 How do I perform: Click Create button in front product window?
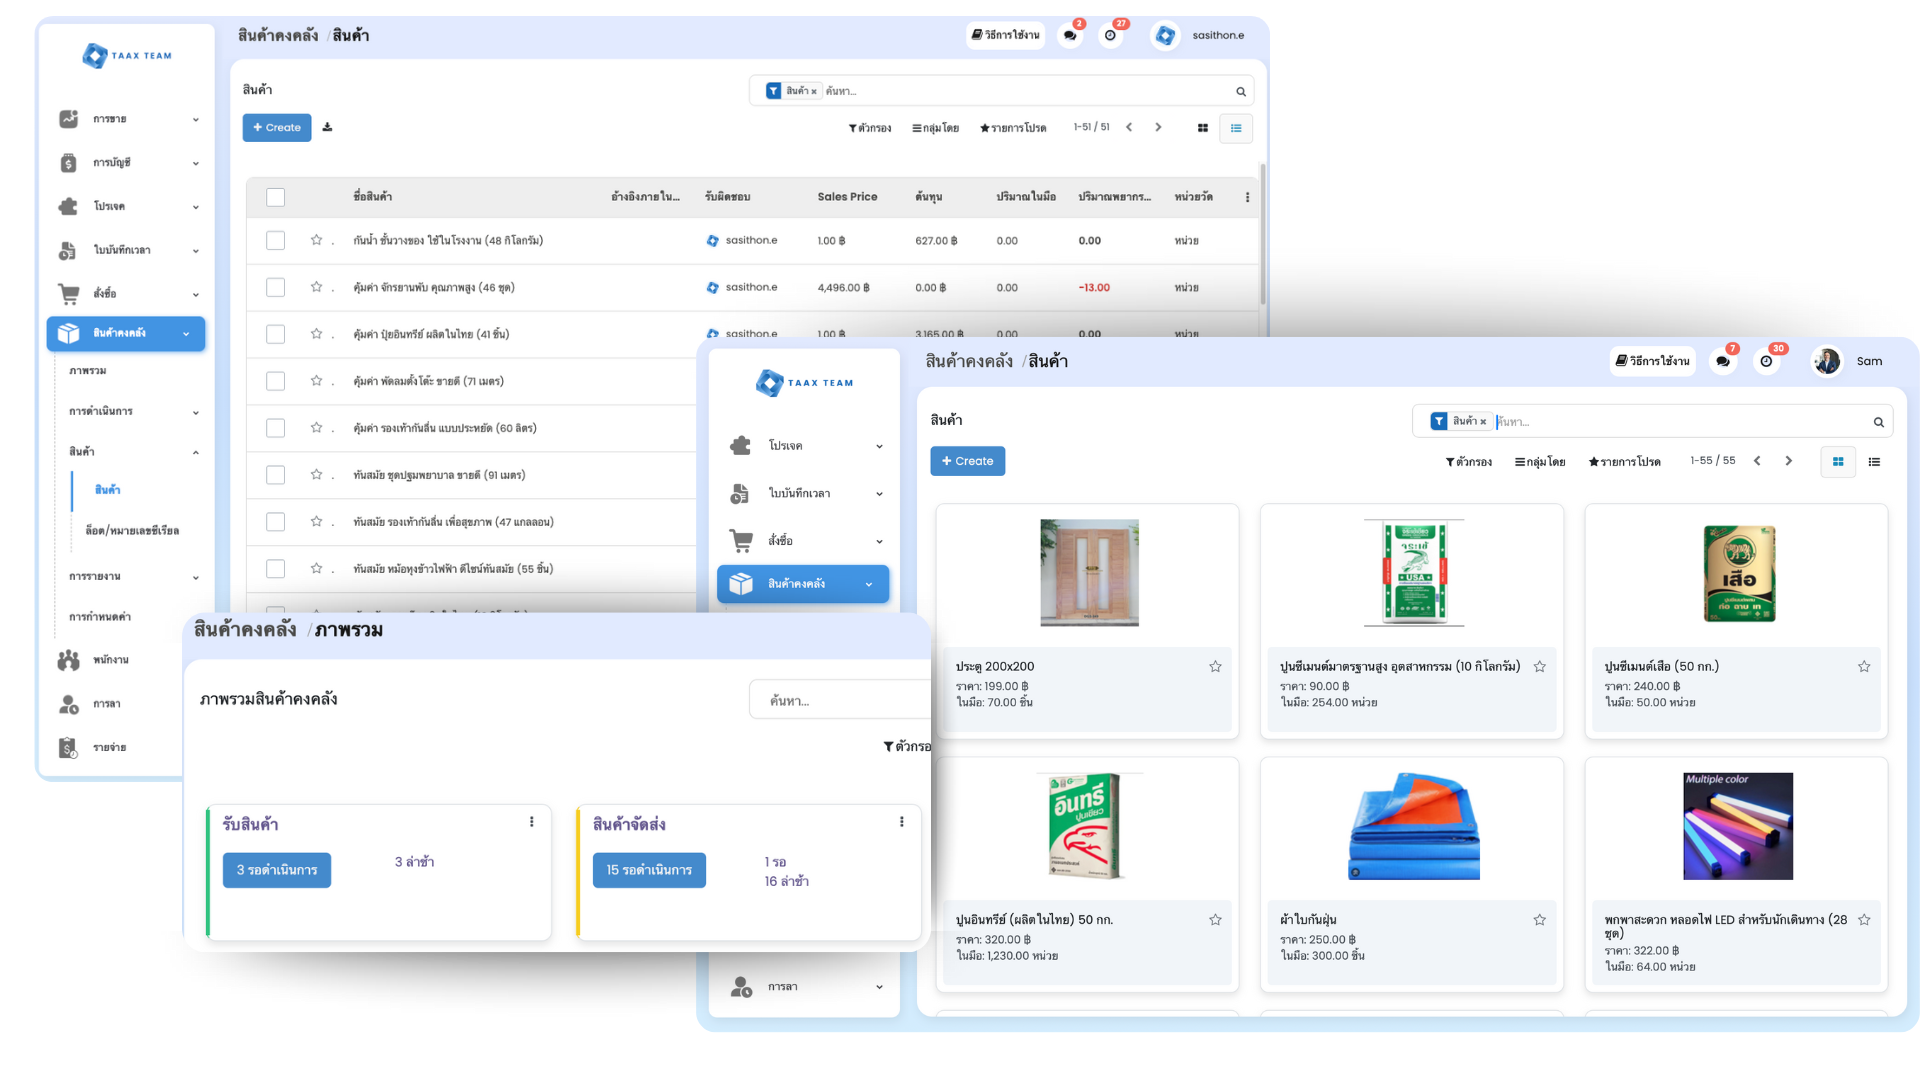pyautogui.click(x=967, y=461)
